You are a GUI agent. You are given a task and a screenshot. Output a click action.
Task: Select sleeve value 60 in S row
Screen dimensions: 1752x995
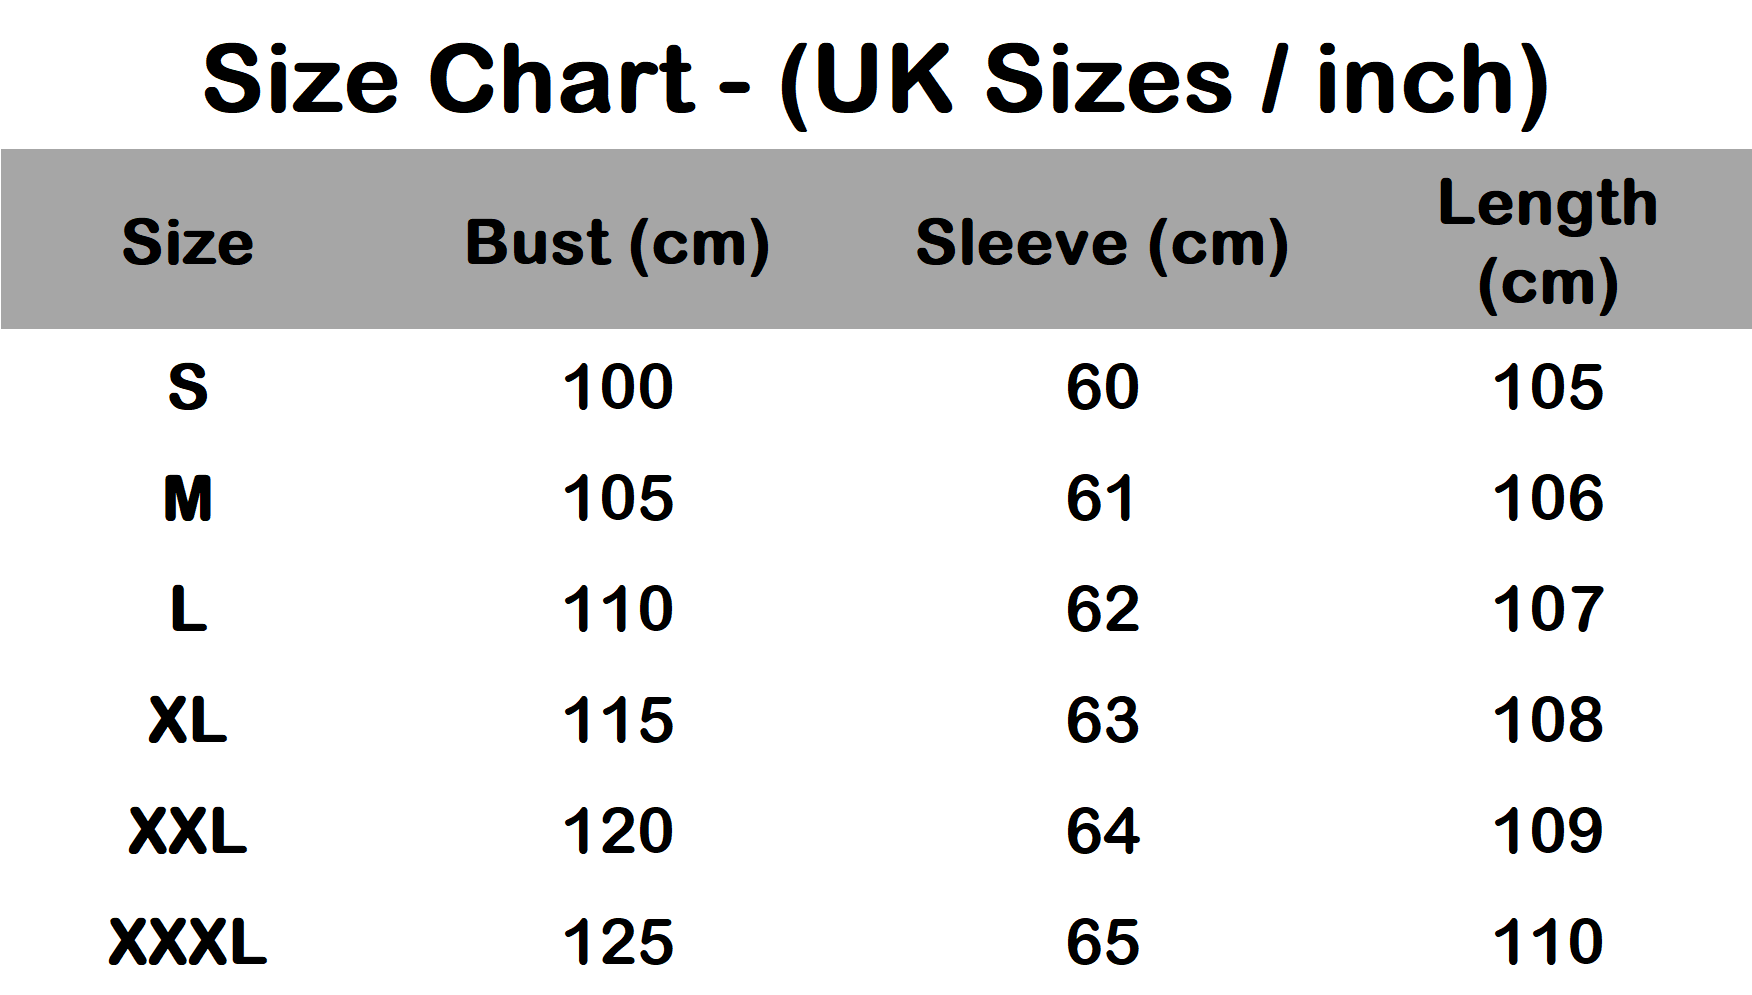click(x=1102, y=387)
